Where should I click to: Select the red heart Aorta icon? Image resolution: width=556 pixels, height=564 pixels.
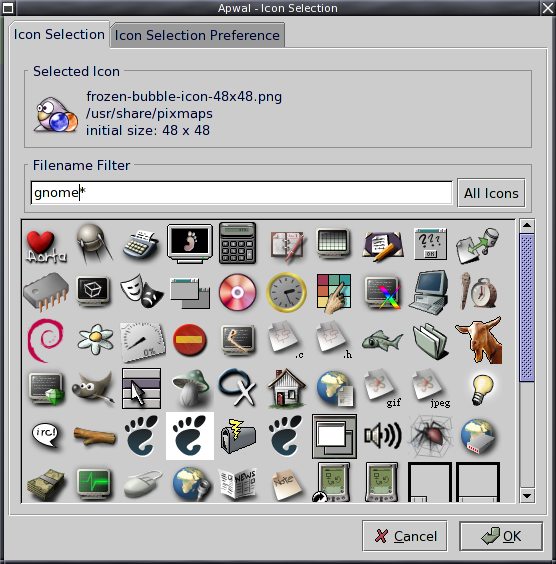[46, 246]
